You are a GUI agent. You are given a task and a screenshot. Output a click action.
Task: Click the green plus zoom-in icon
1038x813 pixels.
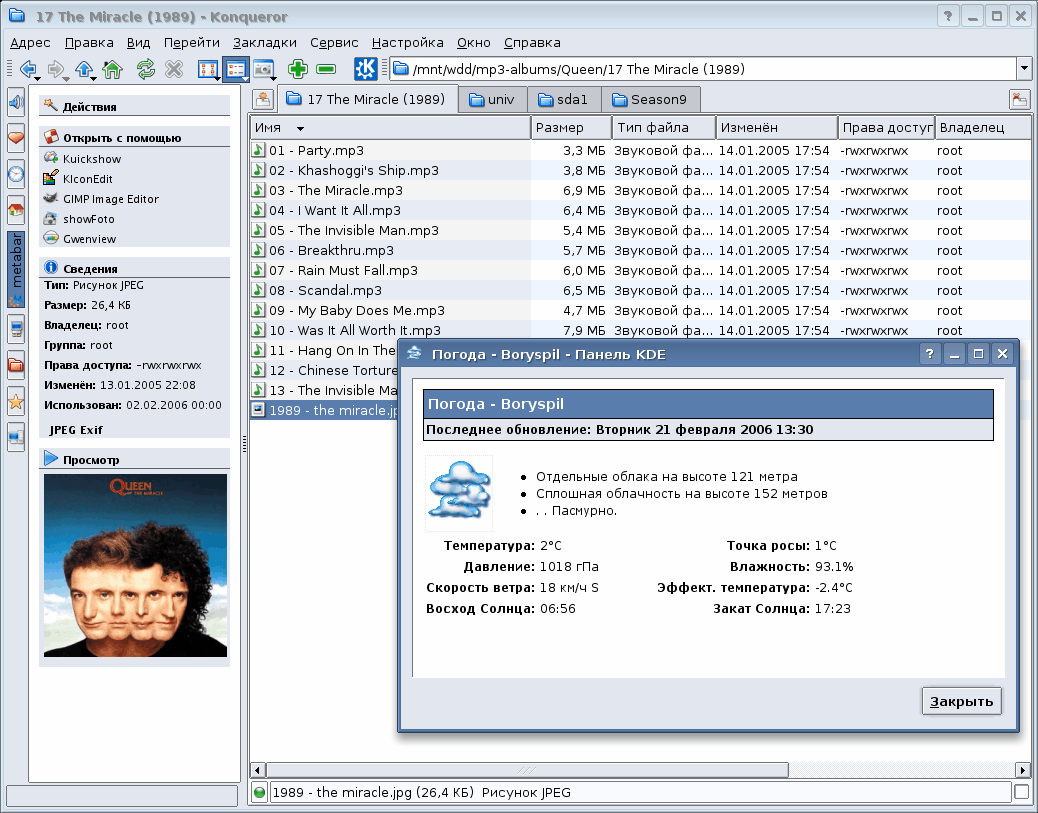point(297,70)
